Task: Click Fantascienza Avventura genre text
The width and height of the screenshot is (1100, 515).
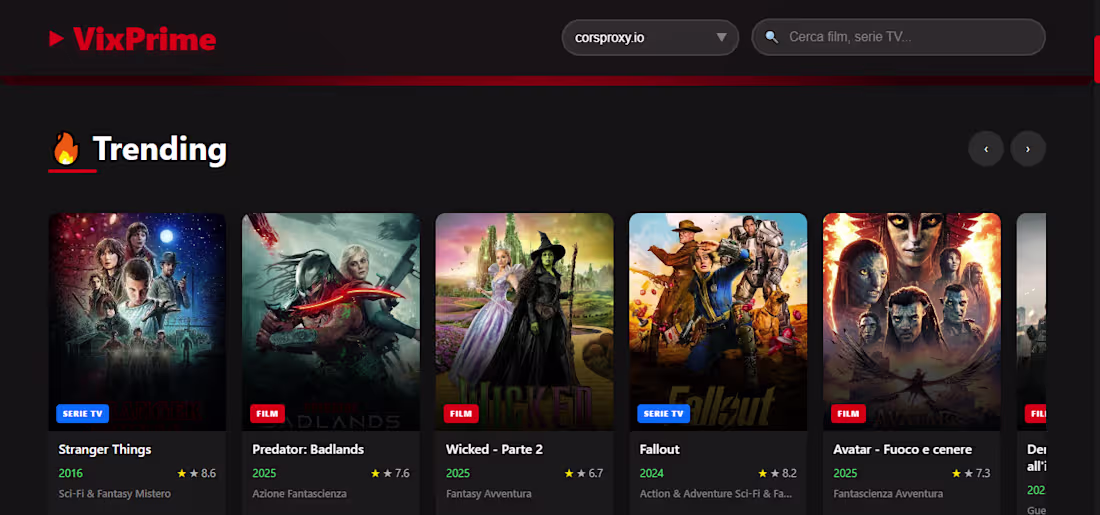Action: [x=888, y=494]
